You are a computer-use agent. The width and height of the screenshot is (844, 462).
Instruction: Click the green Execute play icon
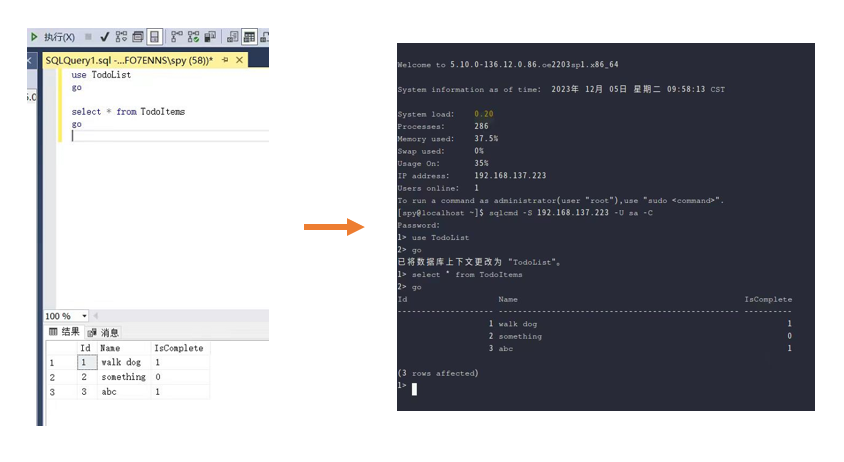pos(35,37)
